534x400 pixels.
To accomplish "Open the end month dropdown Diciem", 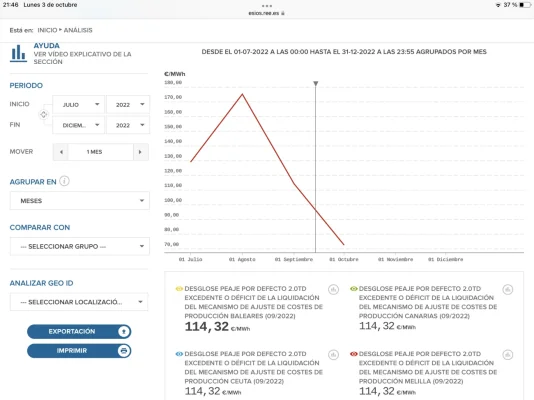I will [78, 125].
